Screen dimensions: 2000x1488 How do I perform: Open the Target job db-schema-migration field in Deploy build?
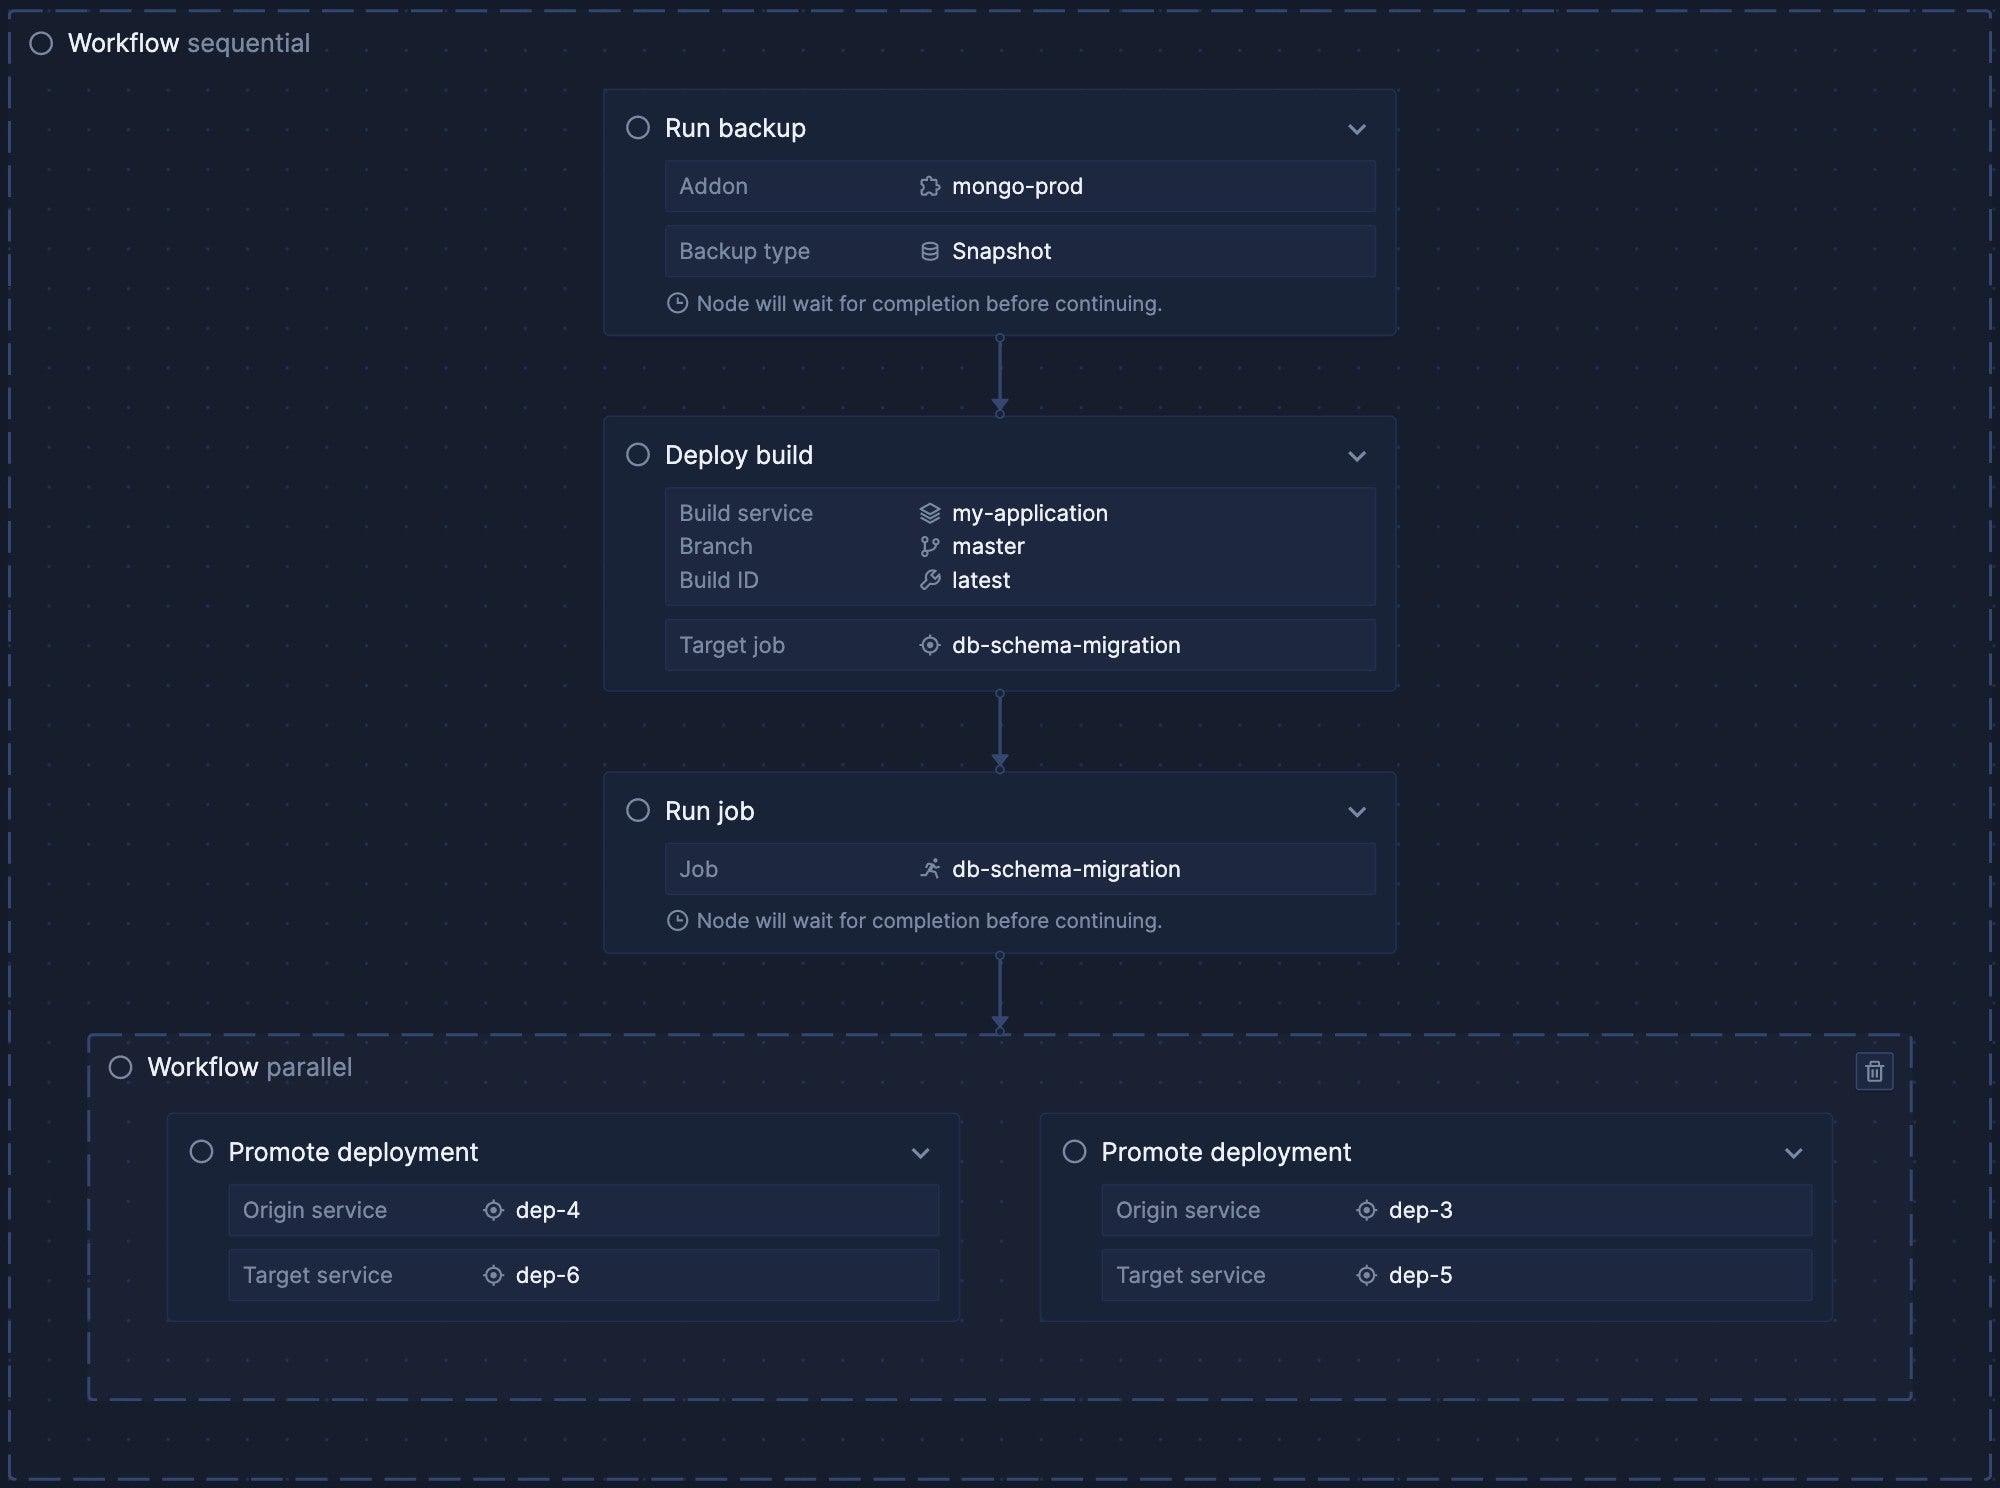coord(1020,645)
